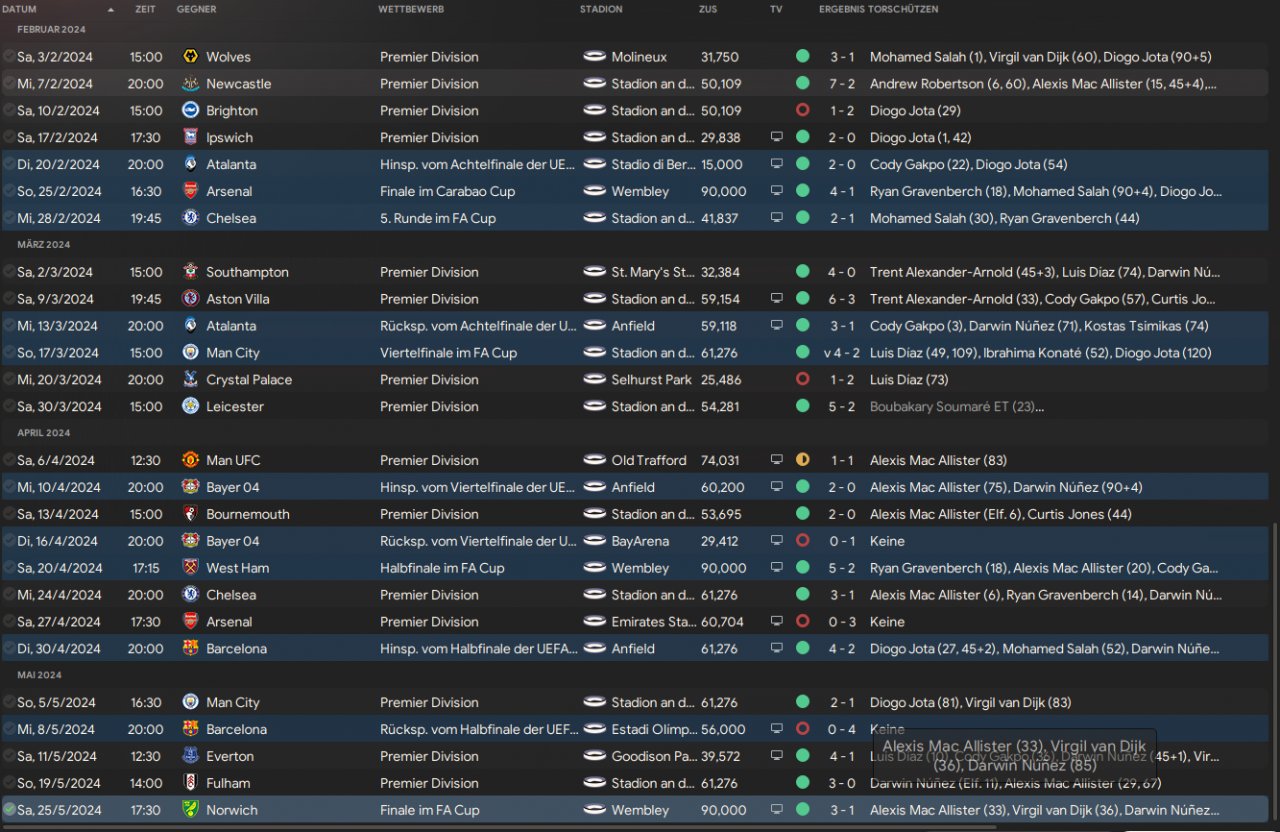This screenshot has height=832, width=1280.
Task: Open the 7 - 2 result against Newcastle
Action: [841, 84]
